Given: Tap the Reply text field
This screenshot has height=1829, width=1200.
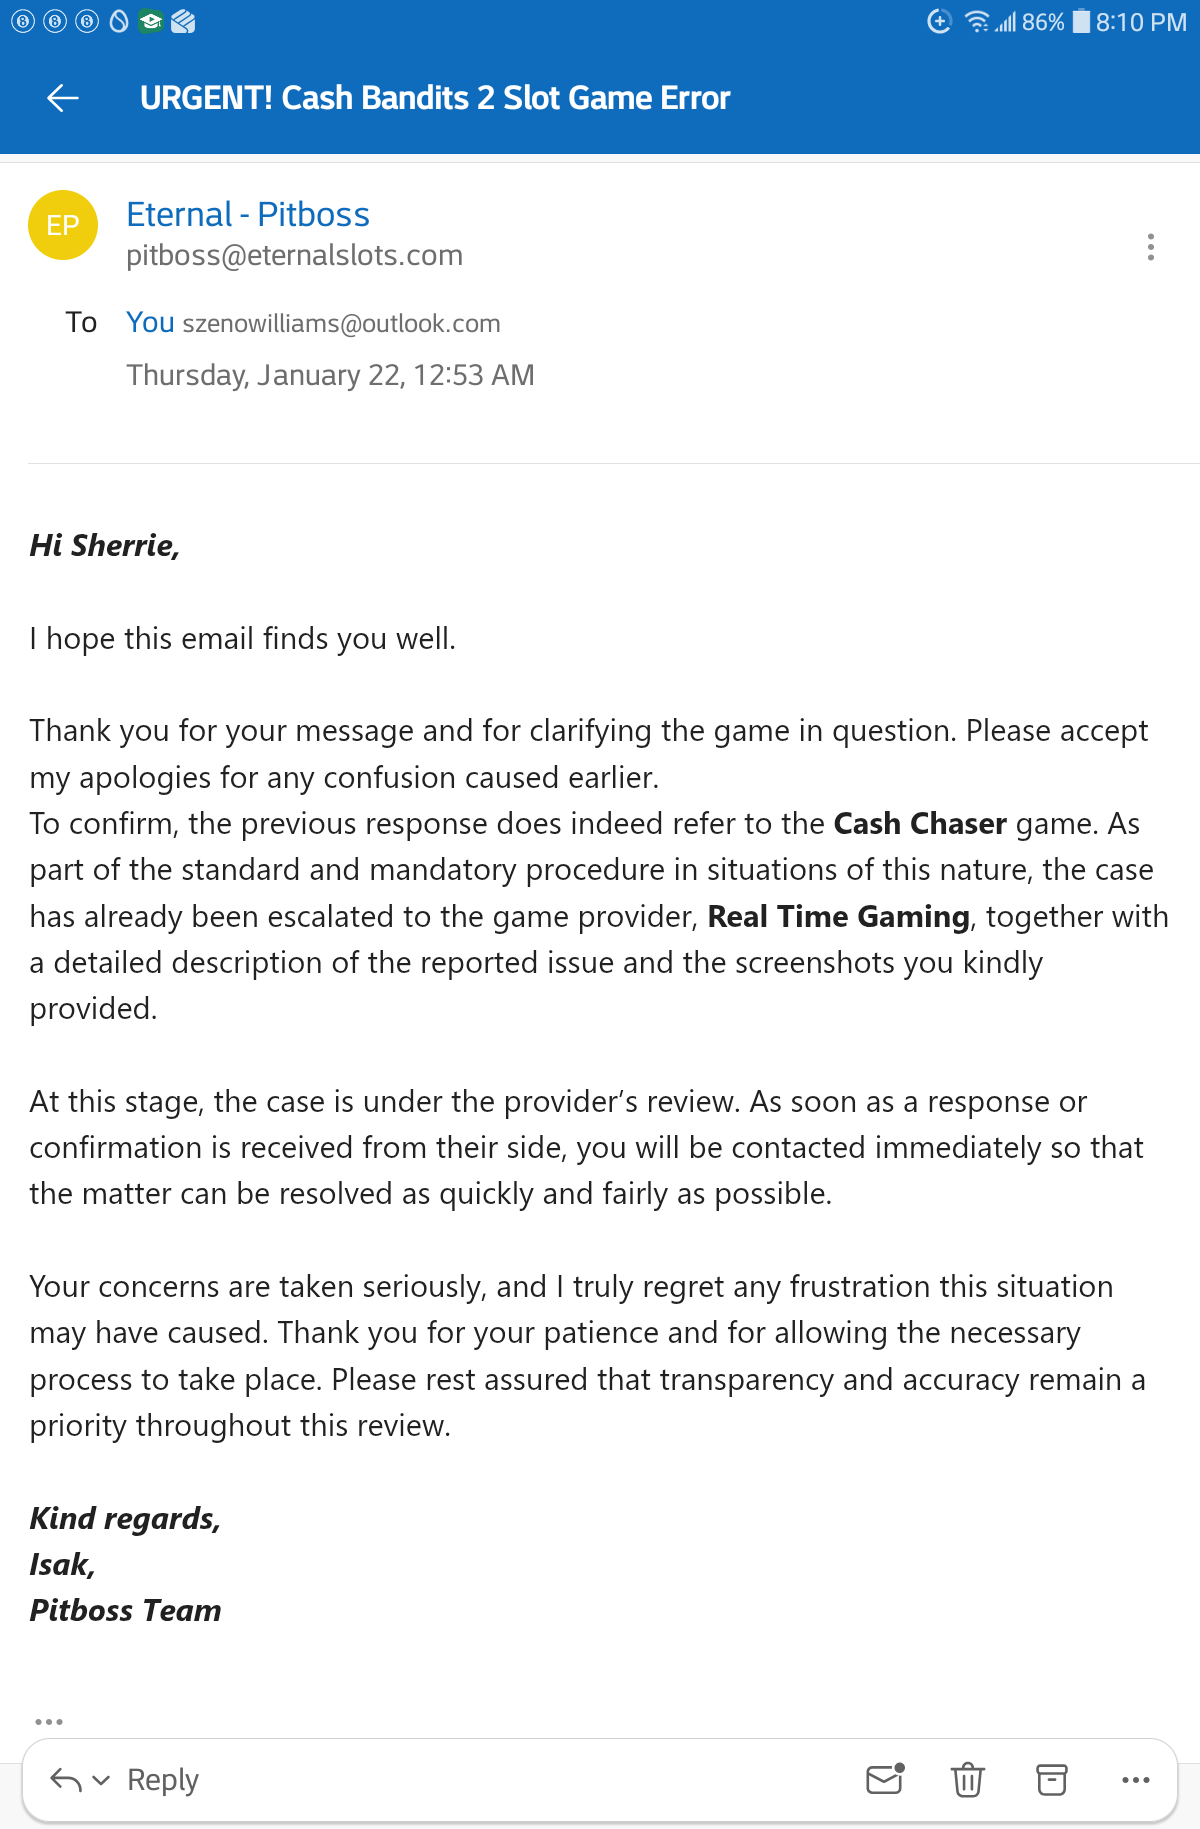Looking at the screenshot, I should 163,1780.
